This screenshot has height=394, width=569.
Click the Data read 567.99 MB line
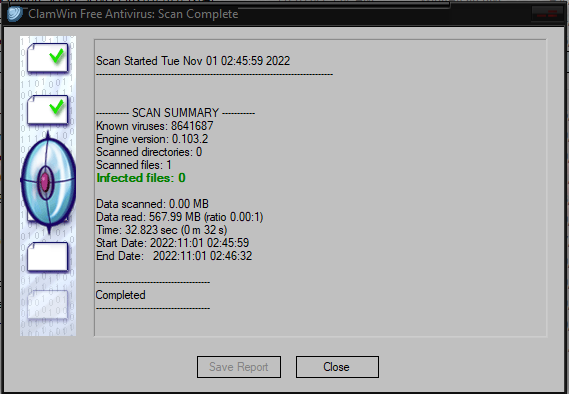180,217
